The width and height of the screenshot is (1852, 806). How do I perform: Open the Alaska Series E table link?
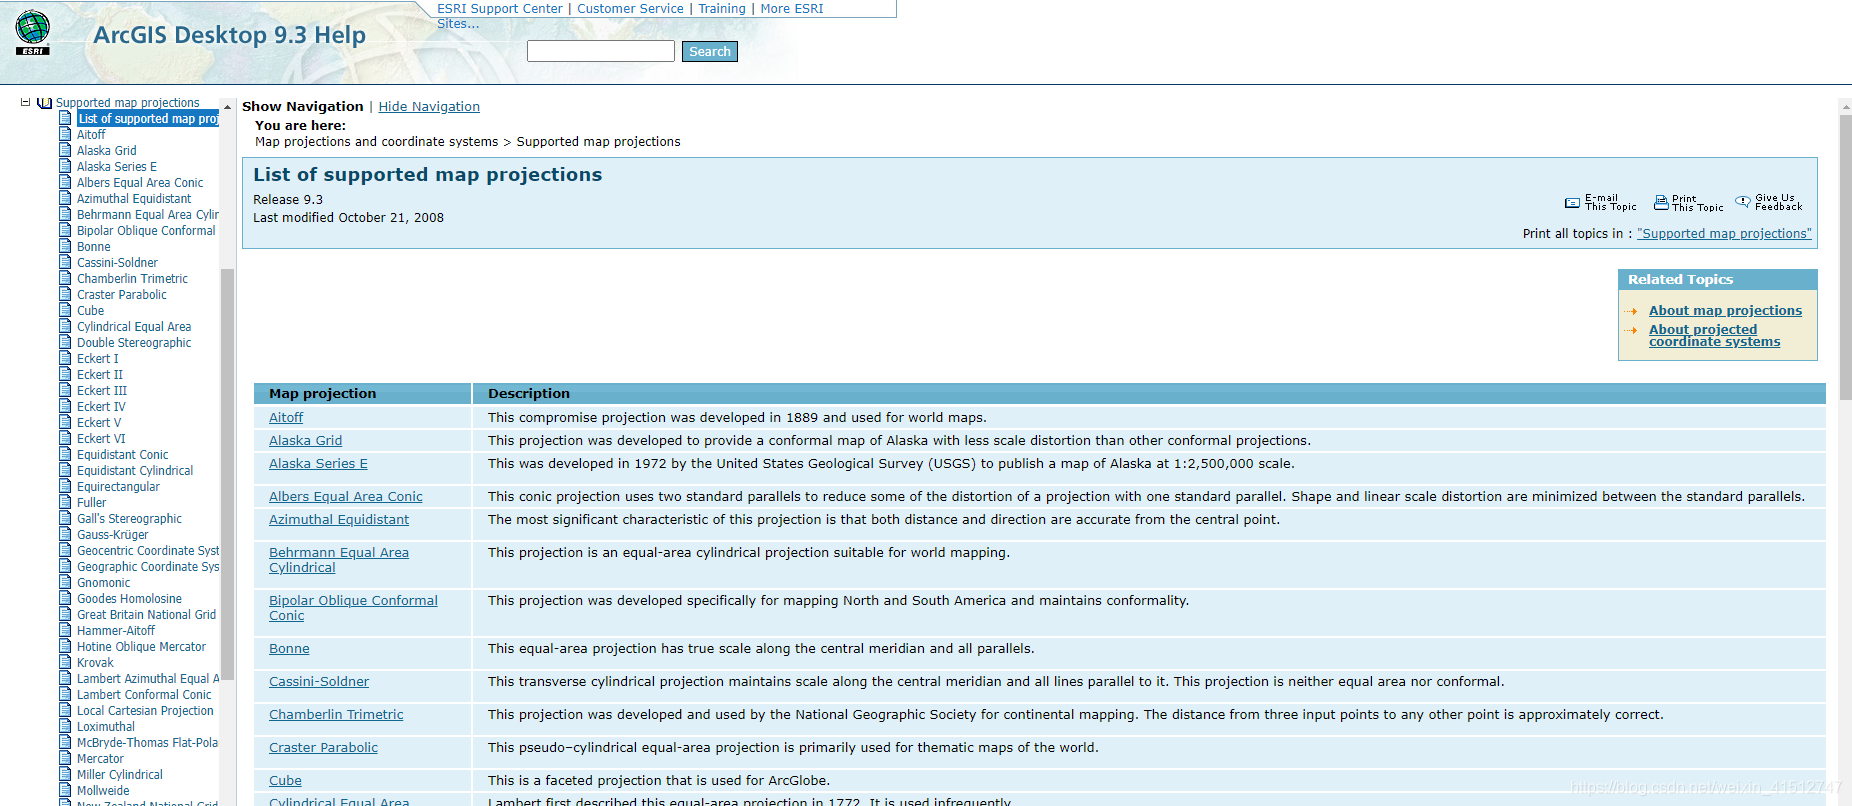click(318, 463)
